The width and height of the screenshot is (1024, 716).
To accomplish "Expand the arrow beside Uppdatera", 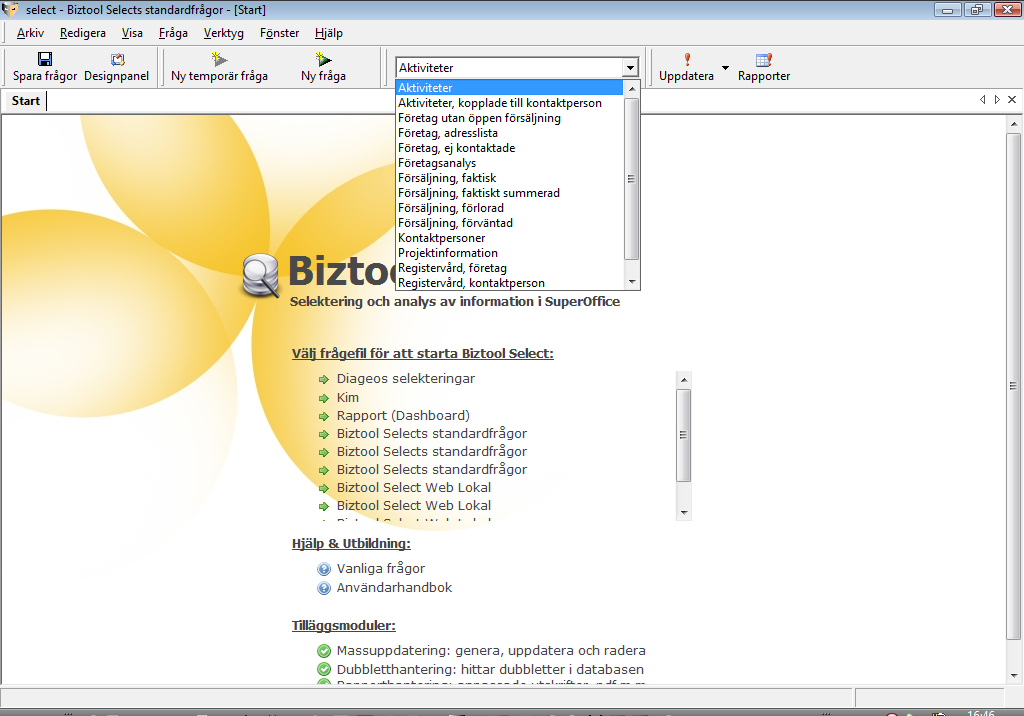I will (x=725, y=67).
